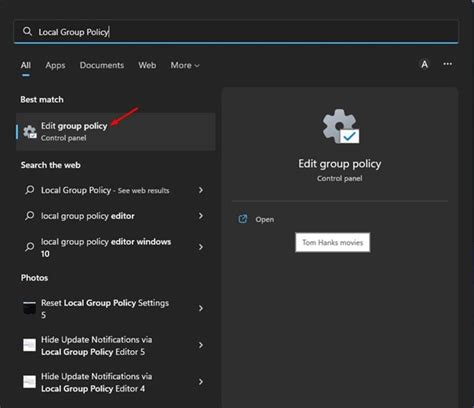Expand arrow for Hide Update Notifications Editor 5

coord(201,345)
